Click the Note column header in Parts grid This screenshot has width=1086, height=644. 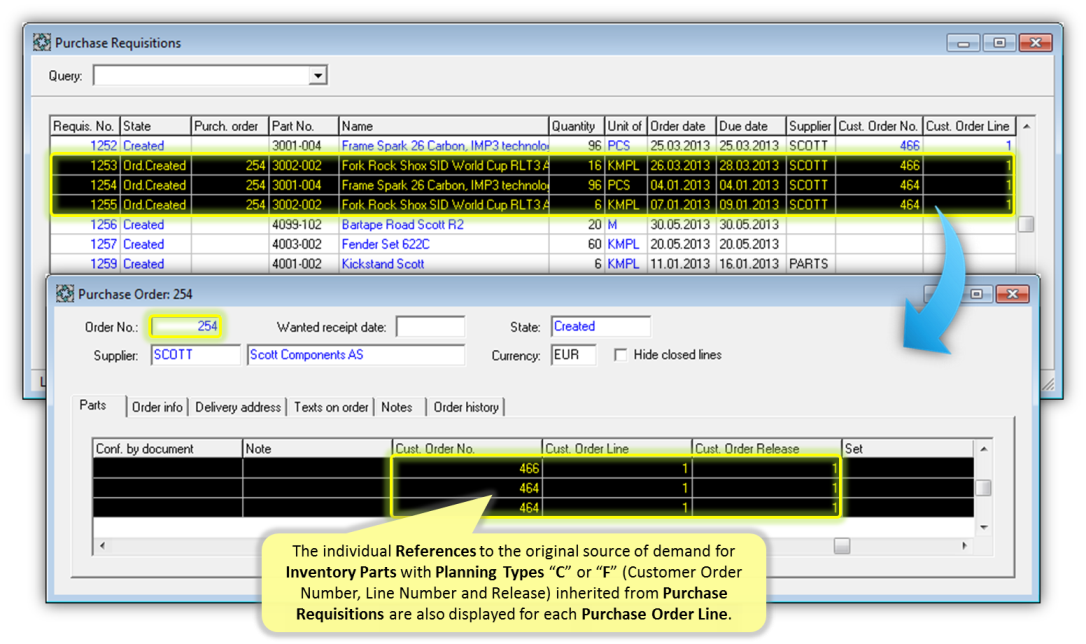[317, 449]
